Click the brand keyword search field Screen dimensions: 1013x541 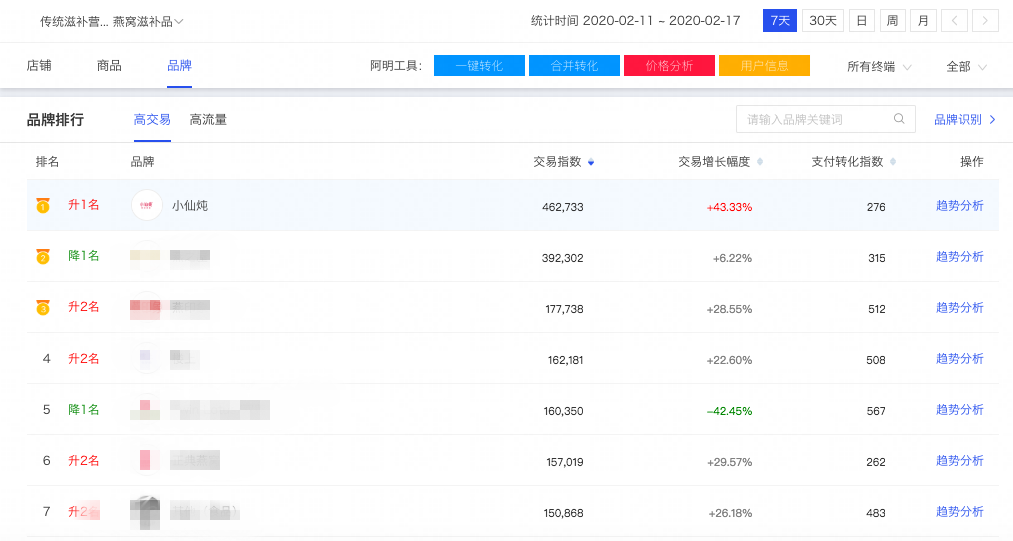(x=815, y=119)
